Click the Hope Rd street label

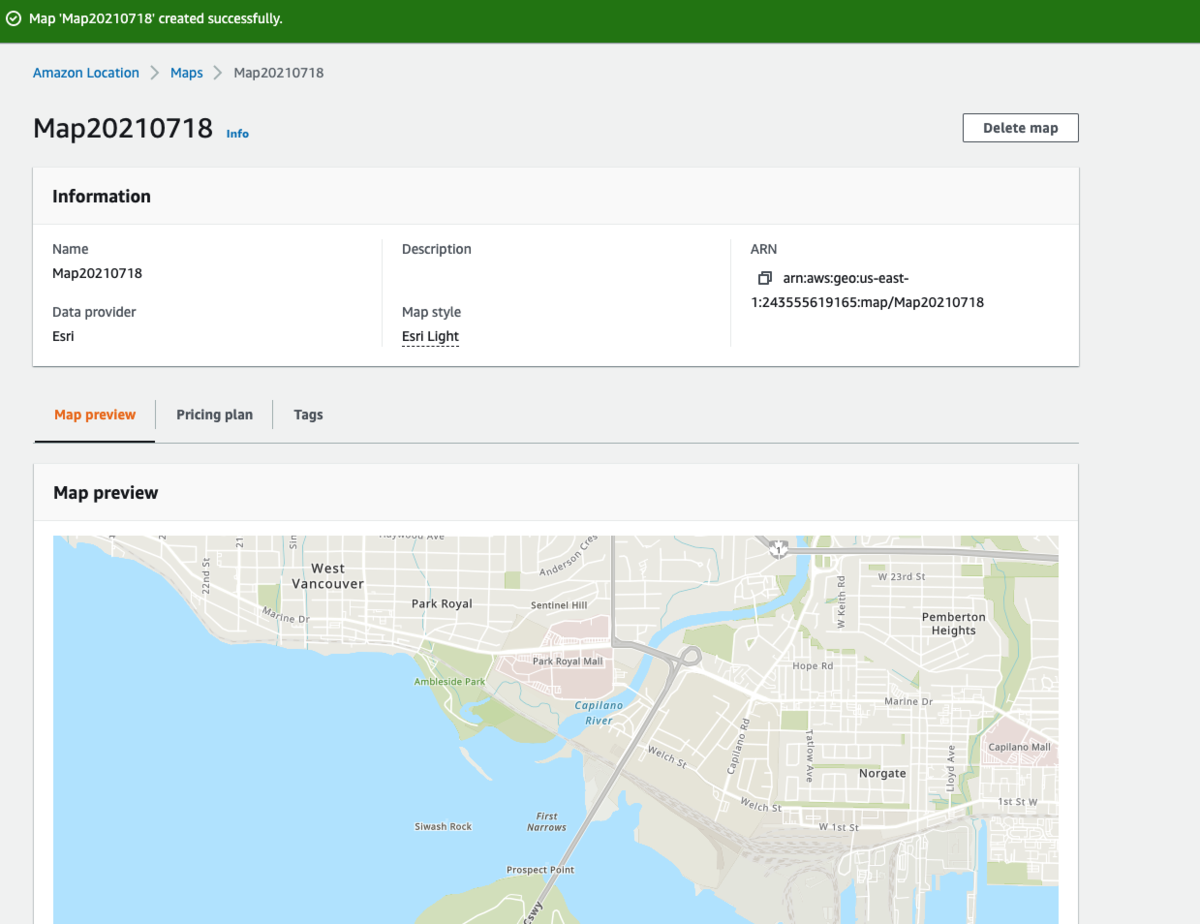(x=812, y=666)
